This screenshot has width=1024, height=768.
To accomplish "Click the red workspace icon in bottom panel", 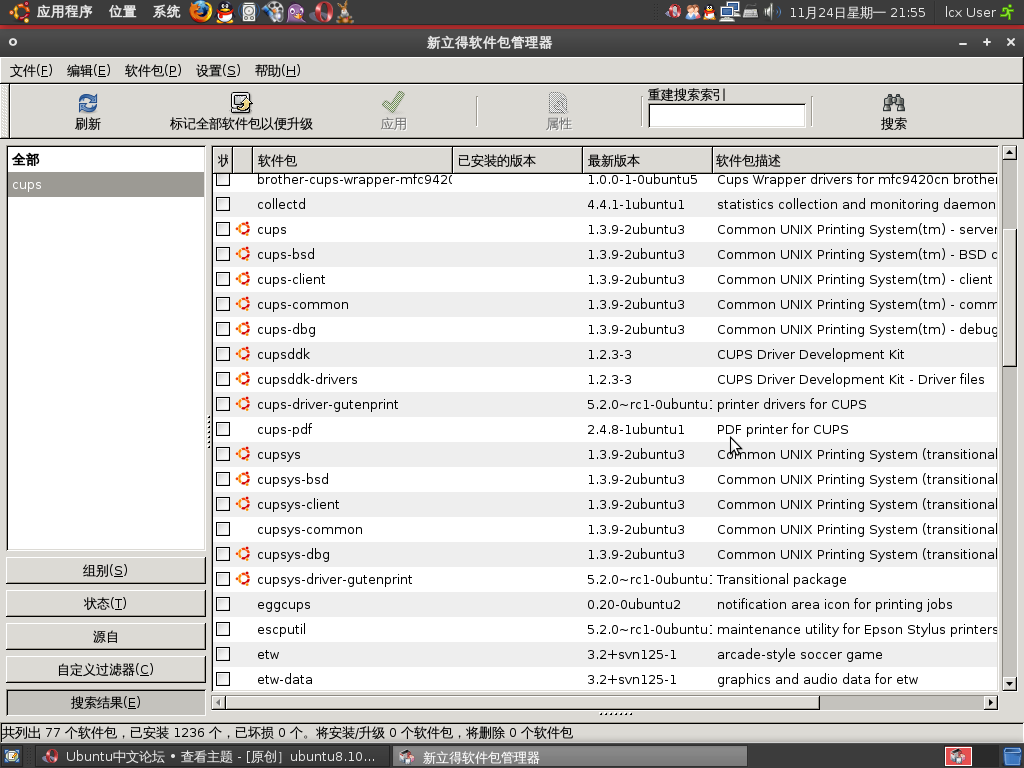I will (x=958, y=757).
